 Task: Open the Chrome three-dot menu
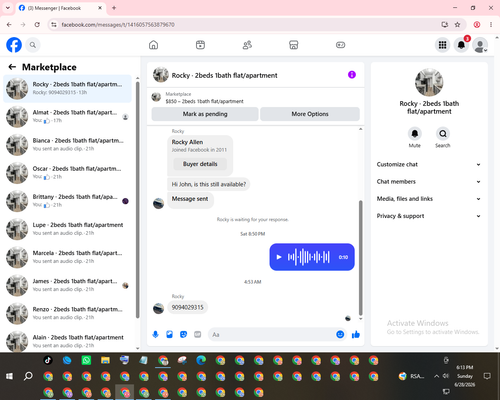(491, 25)
